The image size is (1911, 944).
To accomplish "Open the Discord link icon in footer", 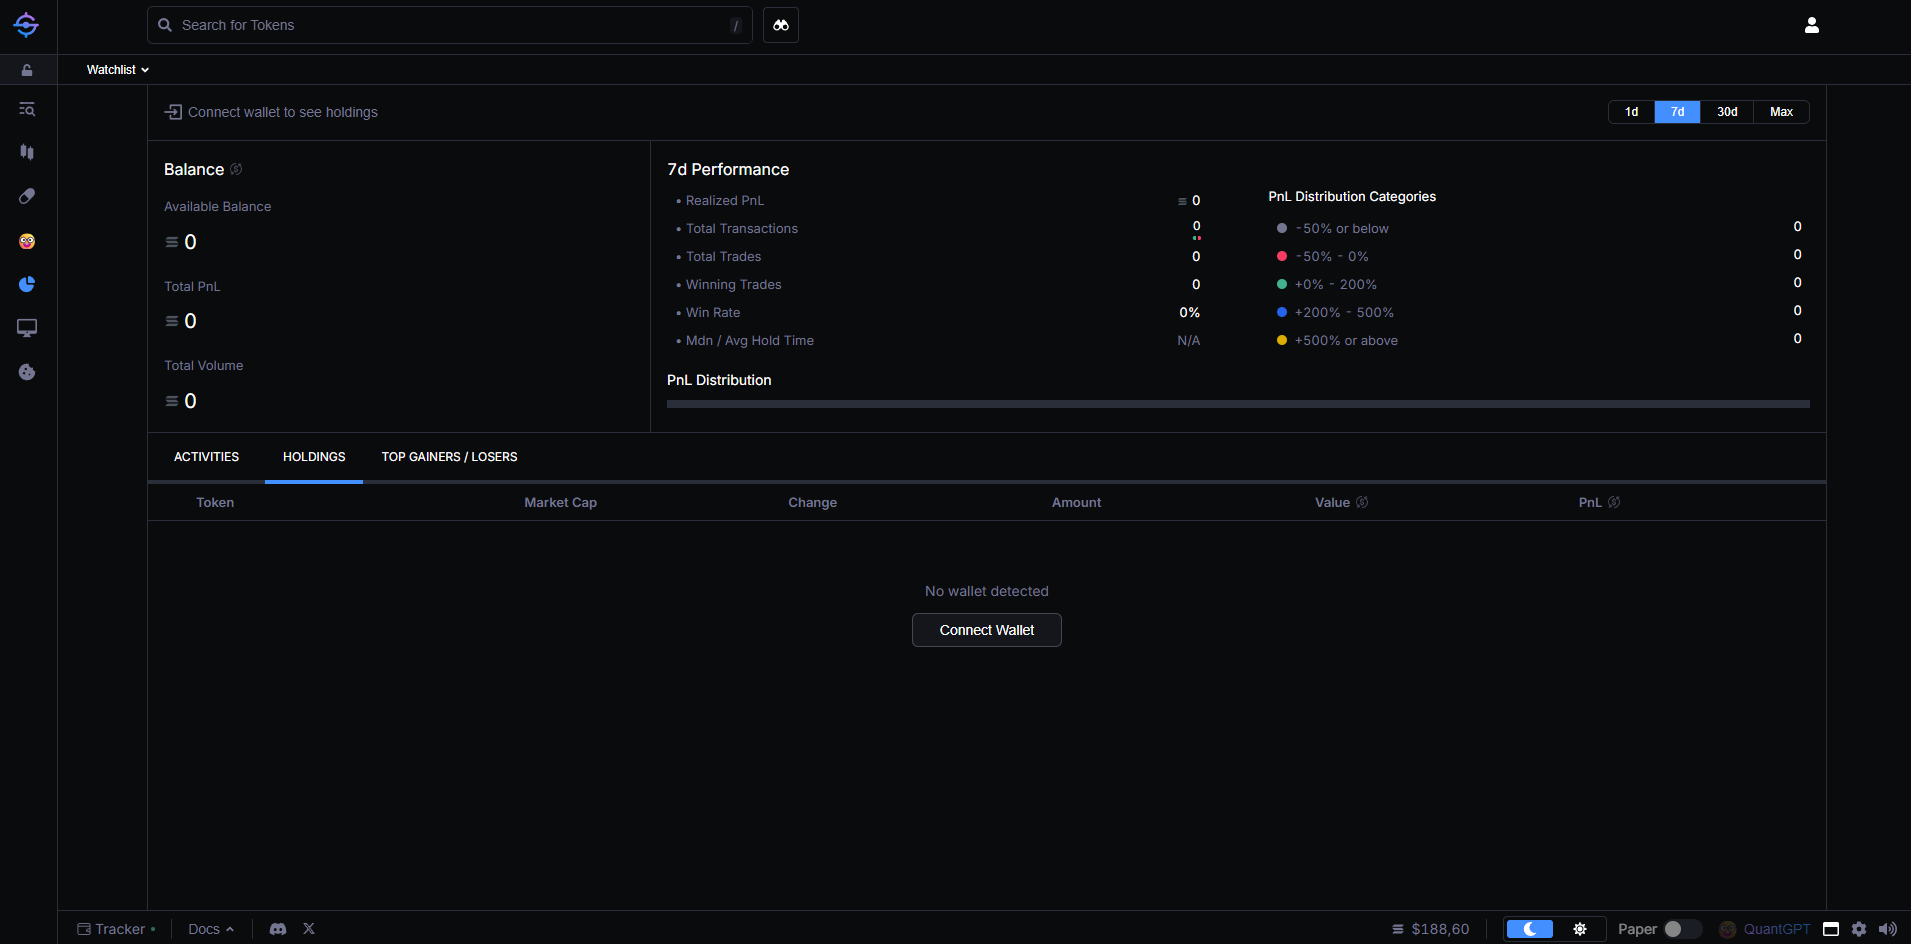I will pyautogui.click(x=278, y=929).
